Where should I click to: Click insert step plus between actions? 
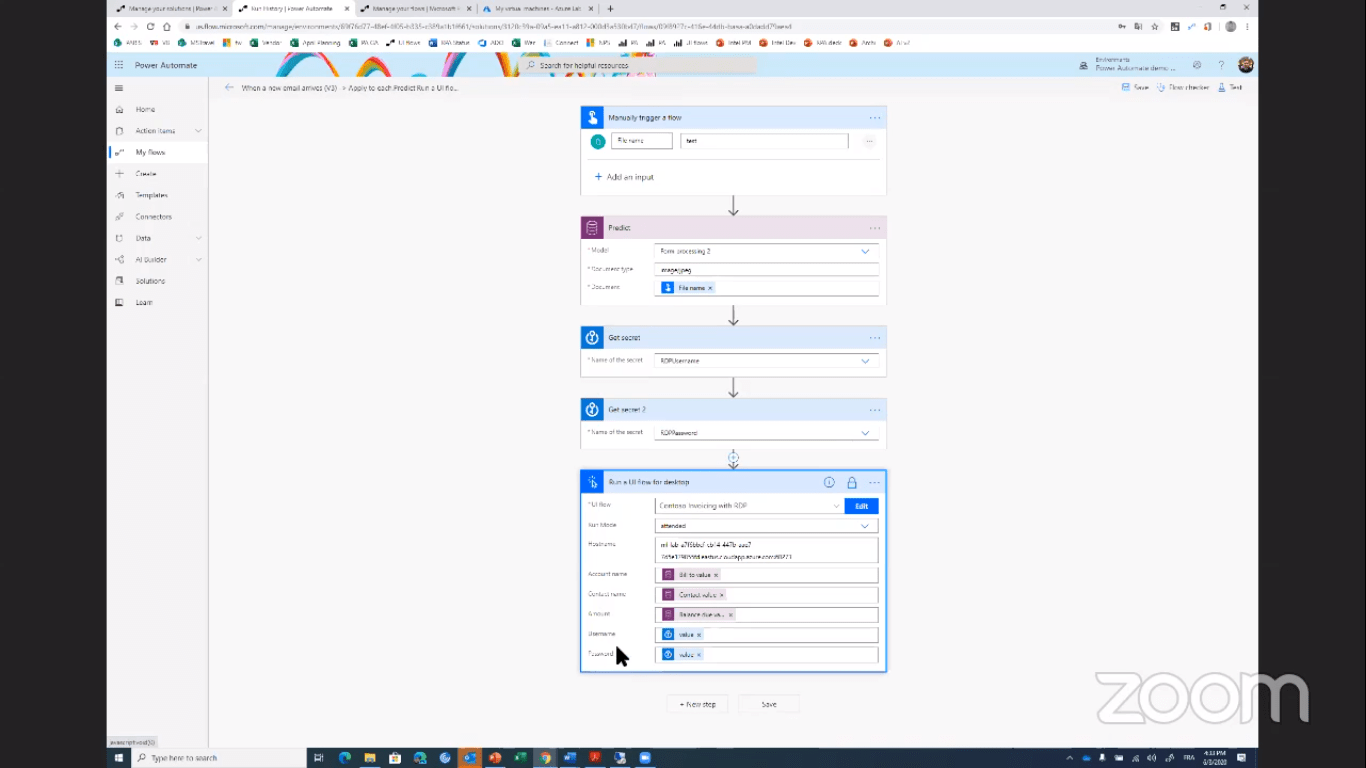(733, 458)
